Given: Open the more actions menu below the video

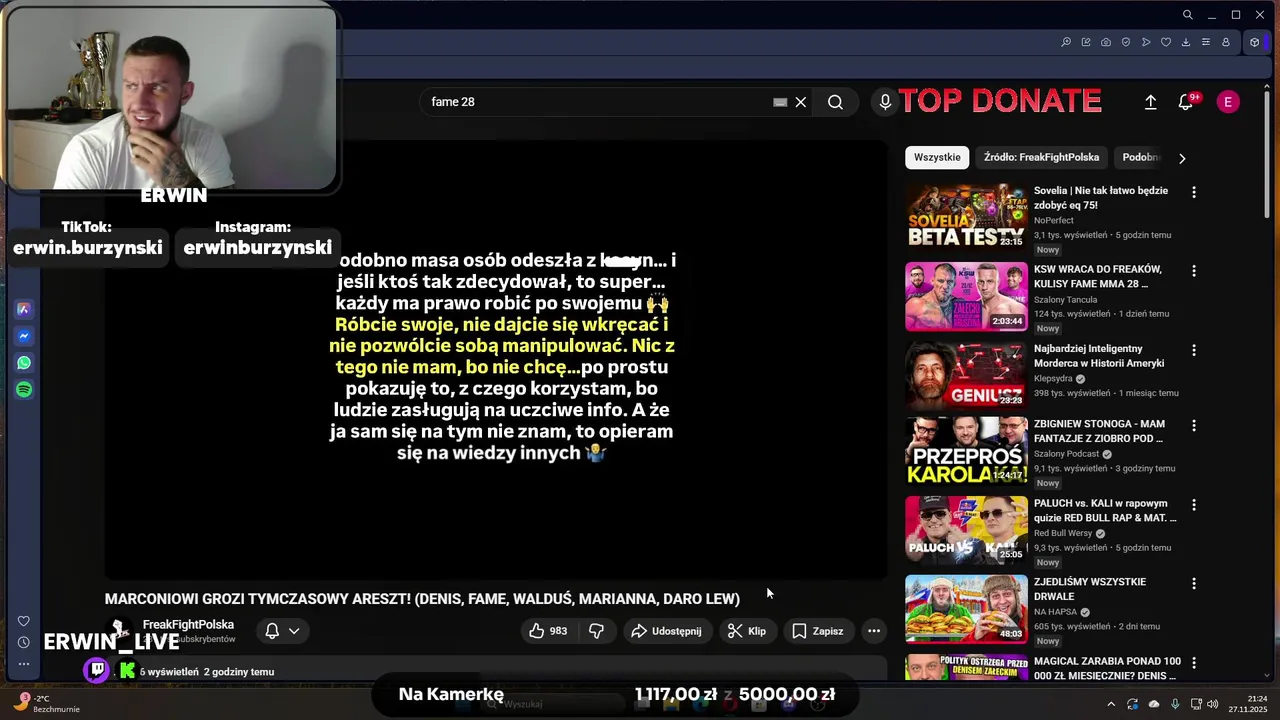Looking at the screenshot, I should pos(874,631).
